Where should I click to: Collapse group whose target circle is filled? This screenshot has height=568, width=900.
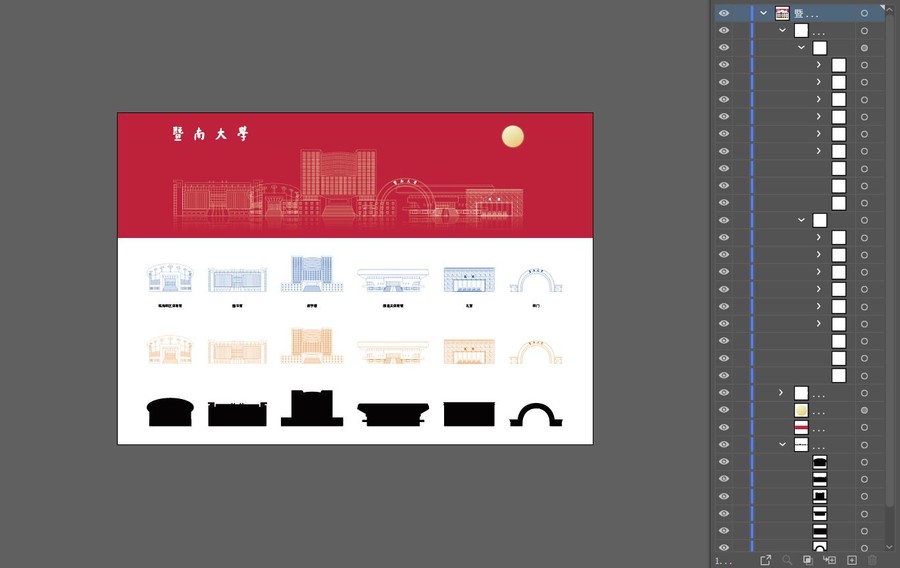click(801, 47)
